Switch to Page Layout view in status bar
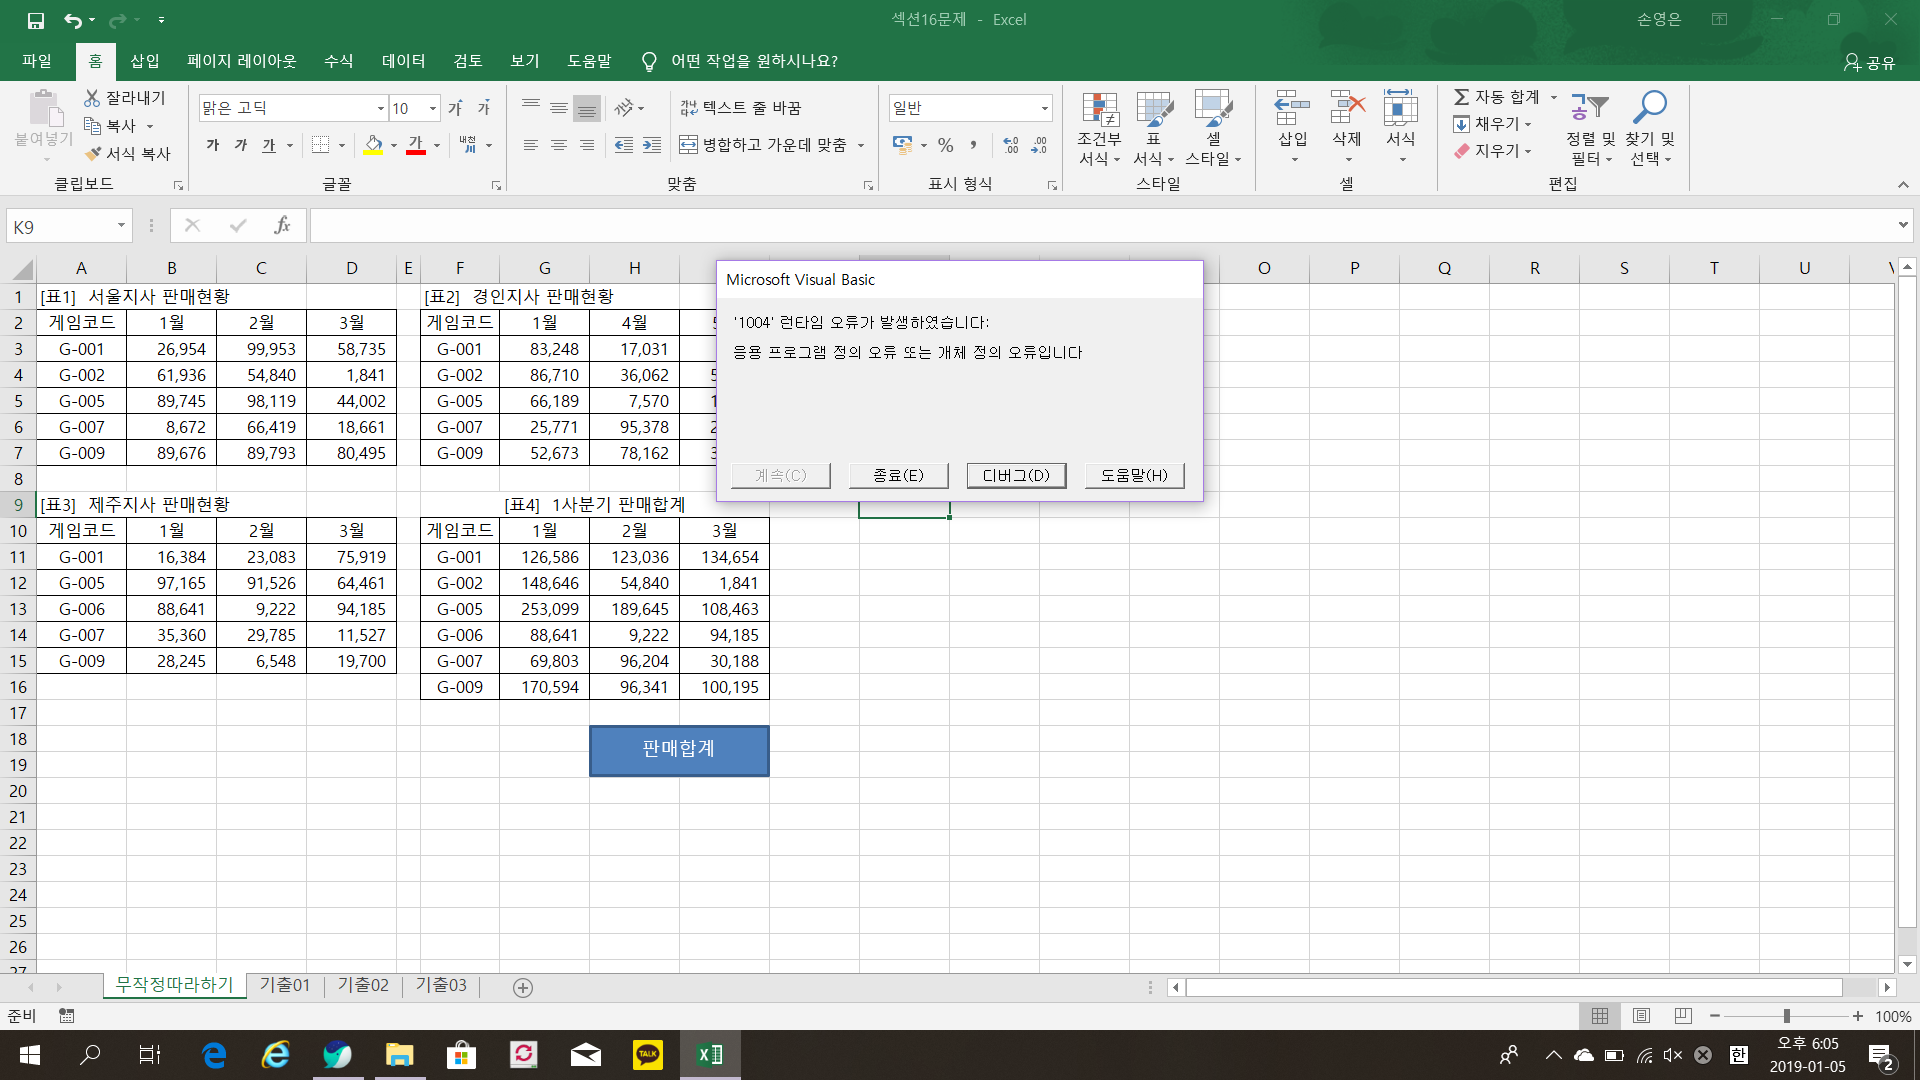The height and width of the screenshot is (1080, 1920). [1641, 1016]
